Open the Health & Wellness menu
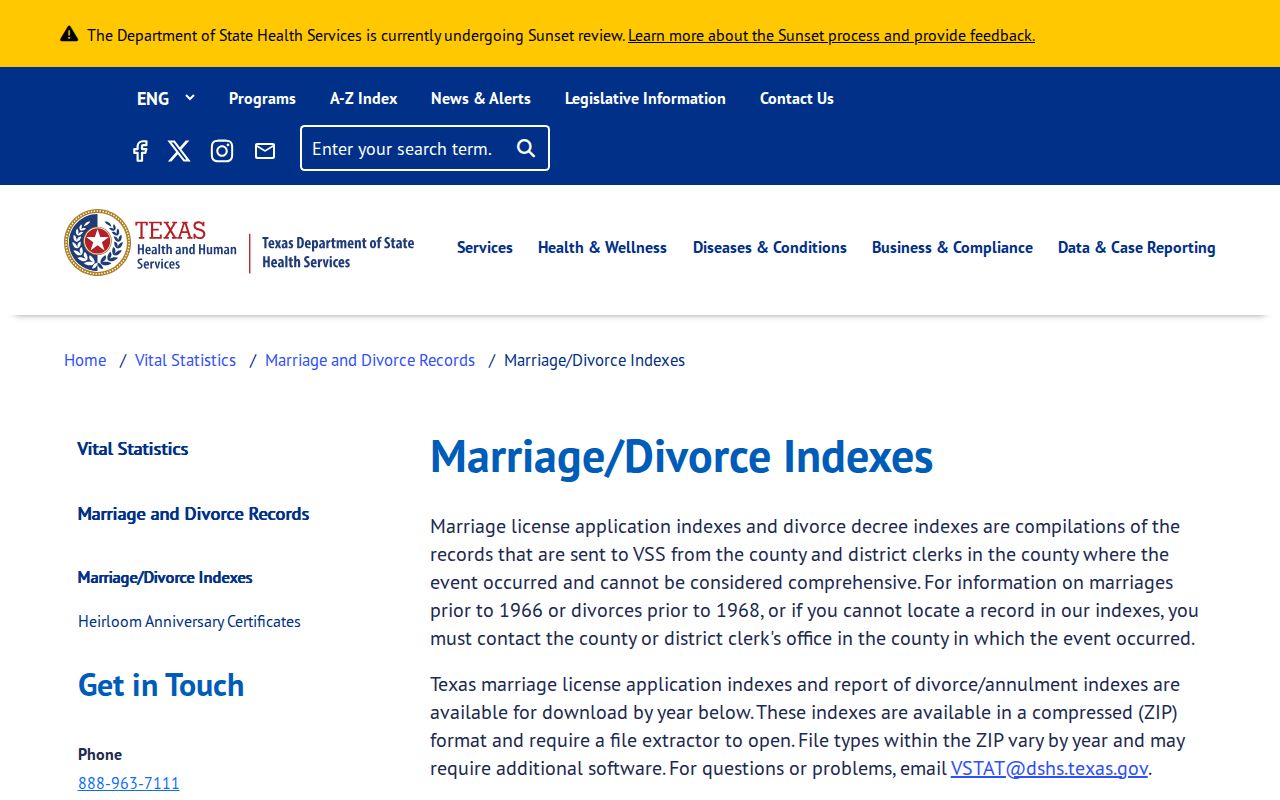Screen dimensions: 1280x800 coord(602,247)
